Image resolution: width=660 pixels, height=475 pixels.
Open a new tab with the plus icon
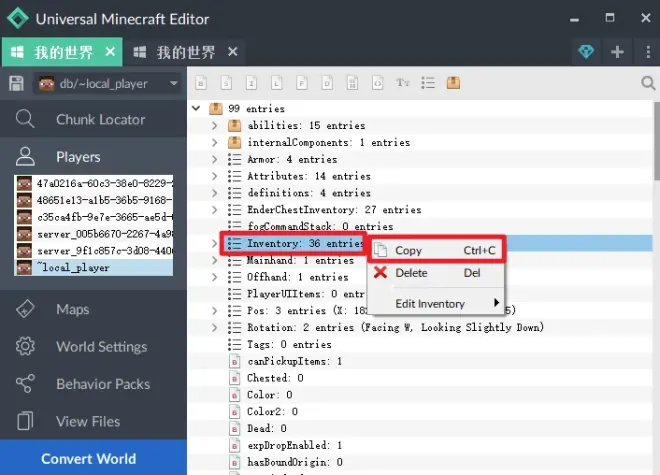click(x=617, y=52)
